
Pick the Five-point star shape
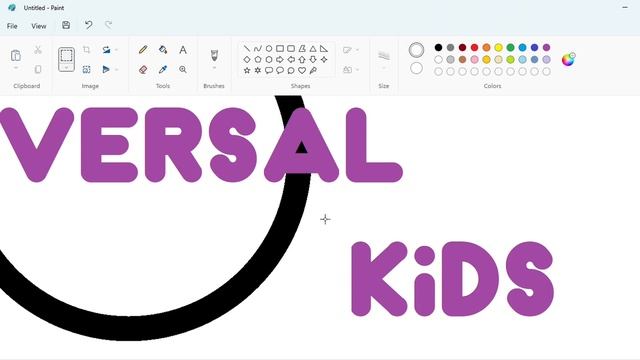click(247, 70)
